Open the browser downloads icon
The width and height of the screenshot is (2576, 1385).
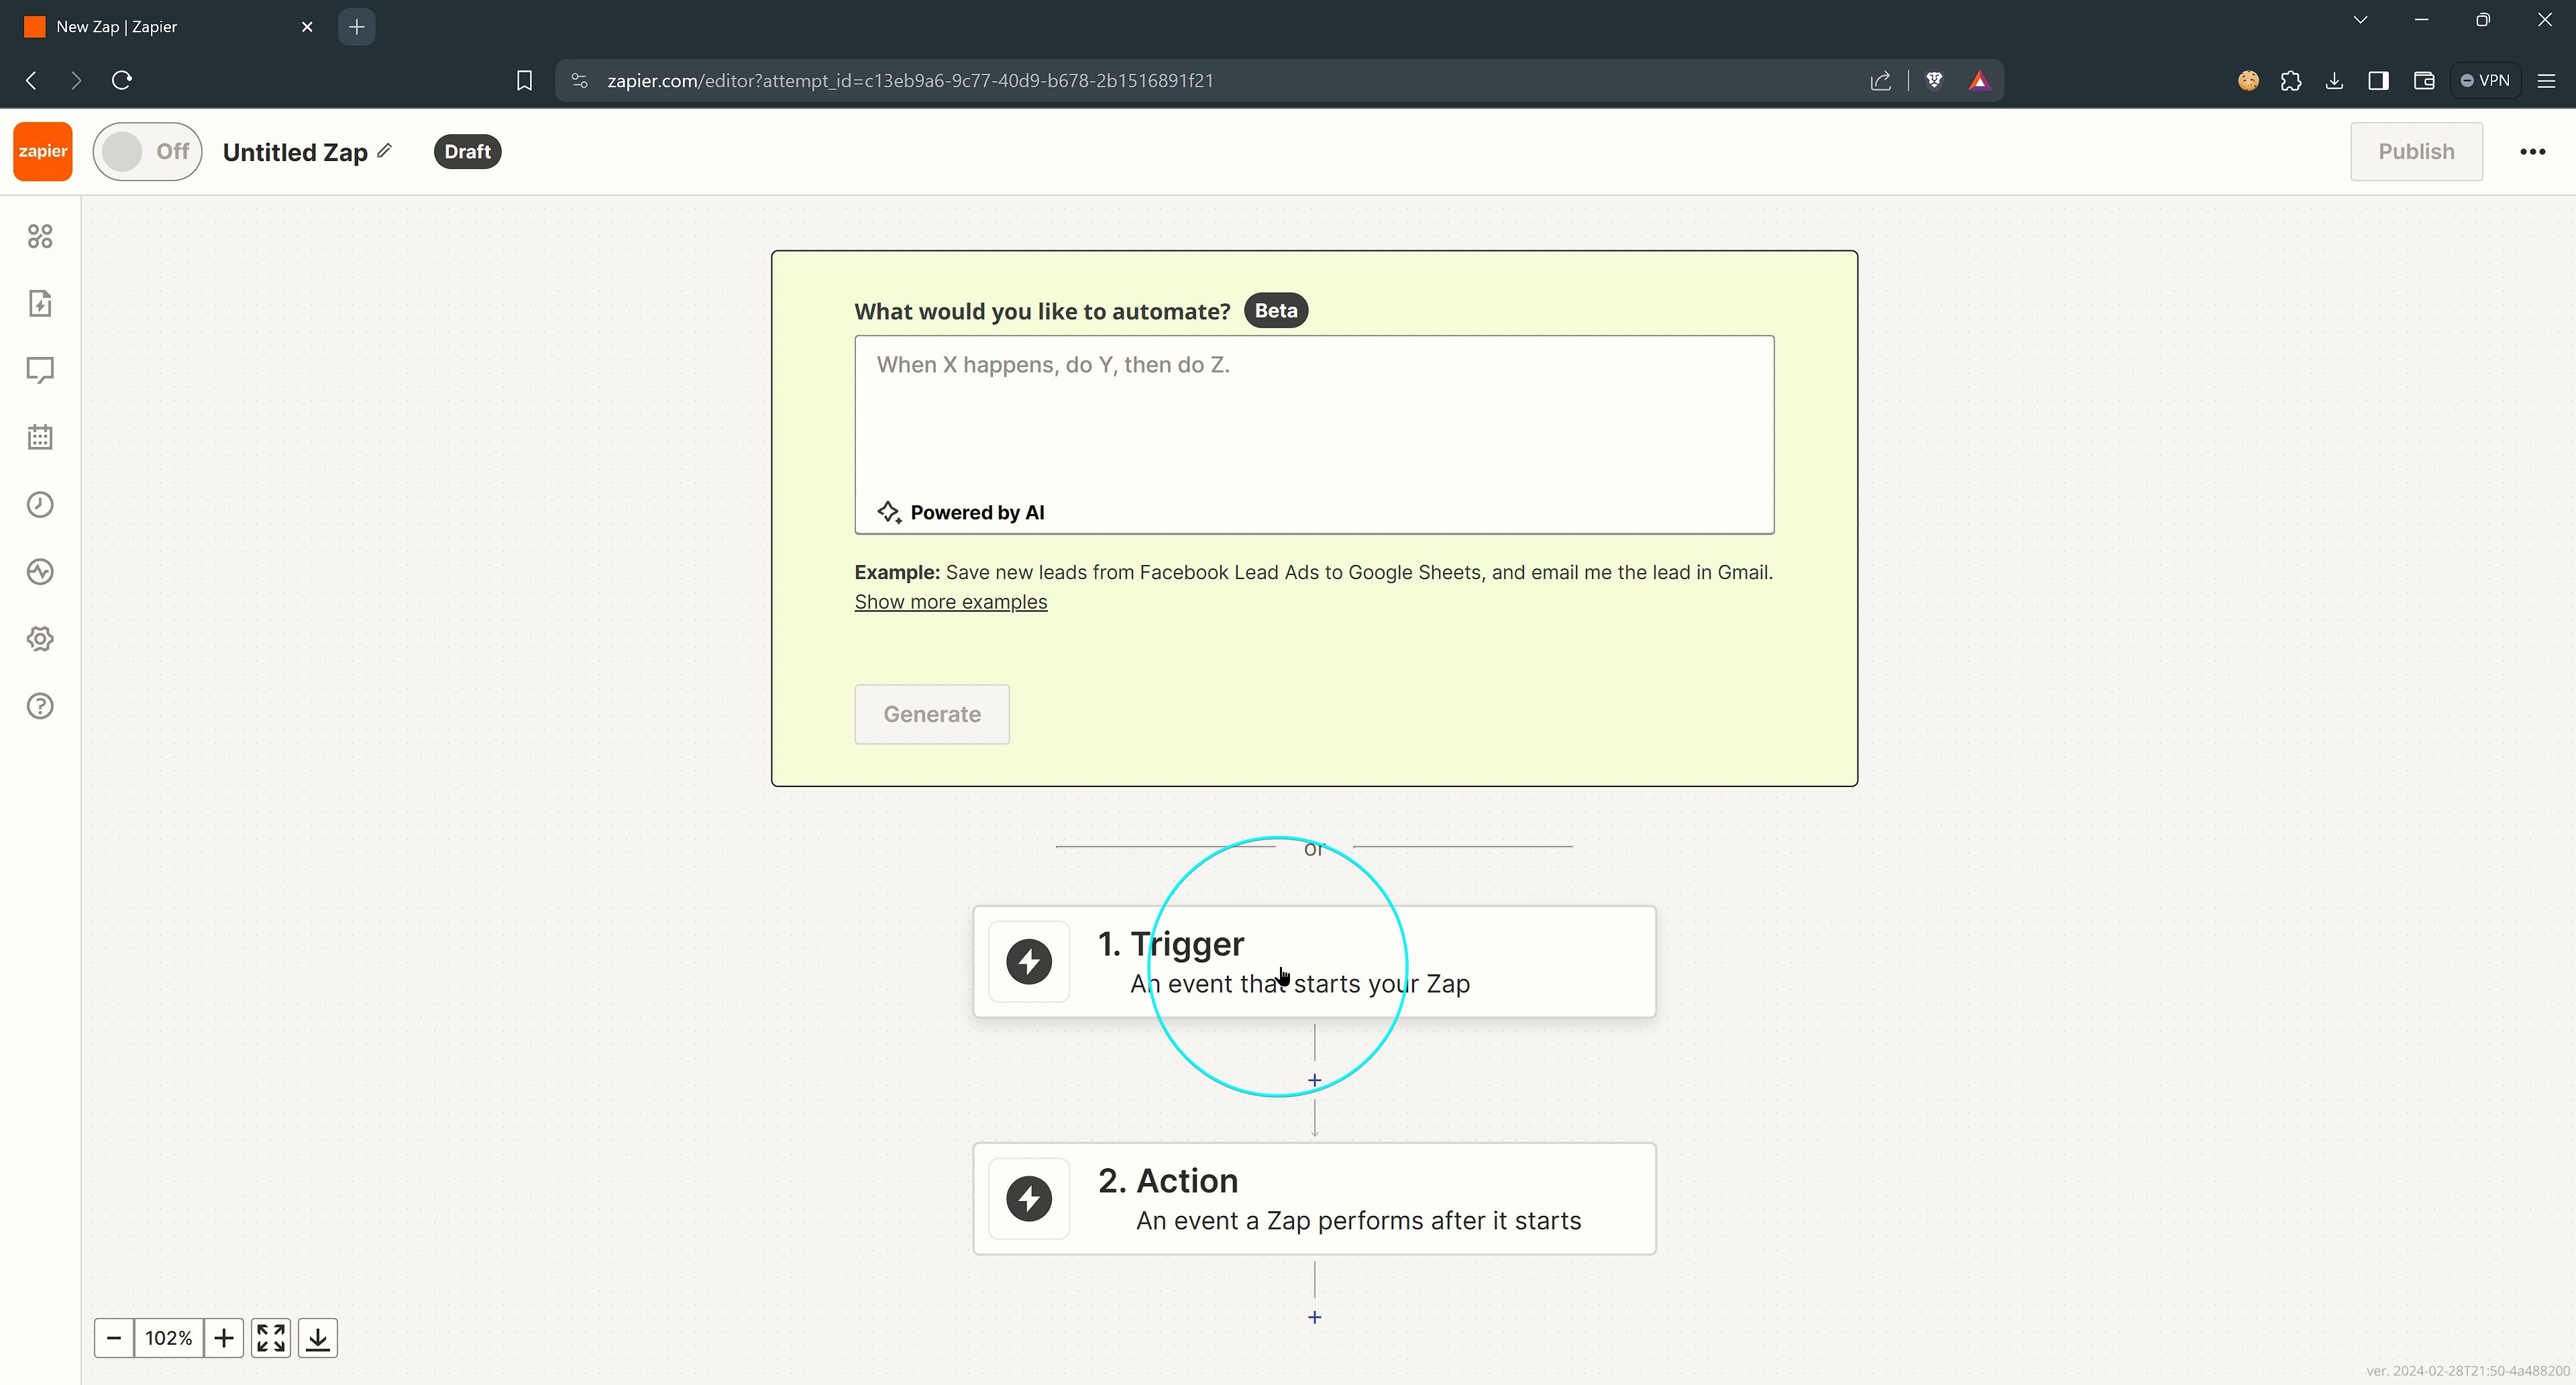(x=2334, y=80)
